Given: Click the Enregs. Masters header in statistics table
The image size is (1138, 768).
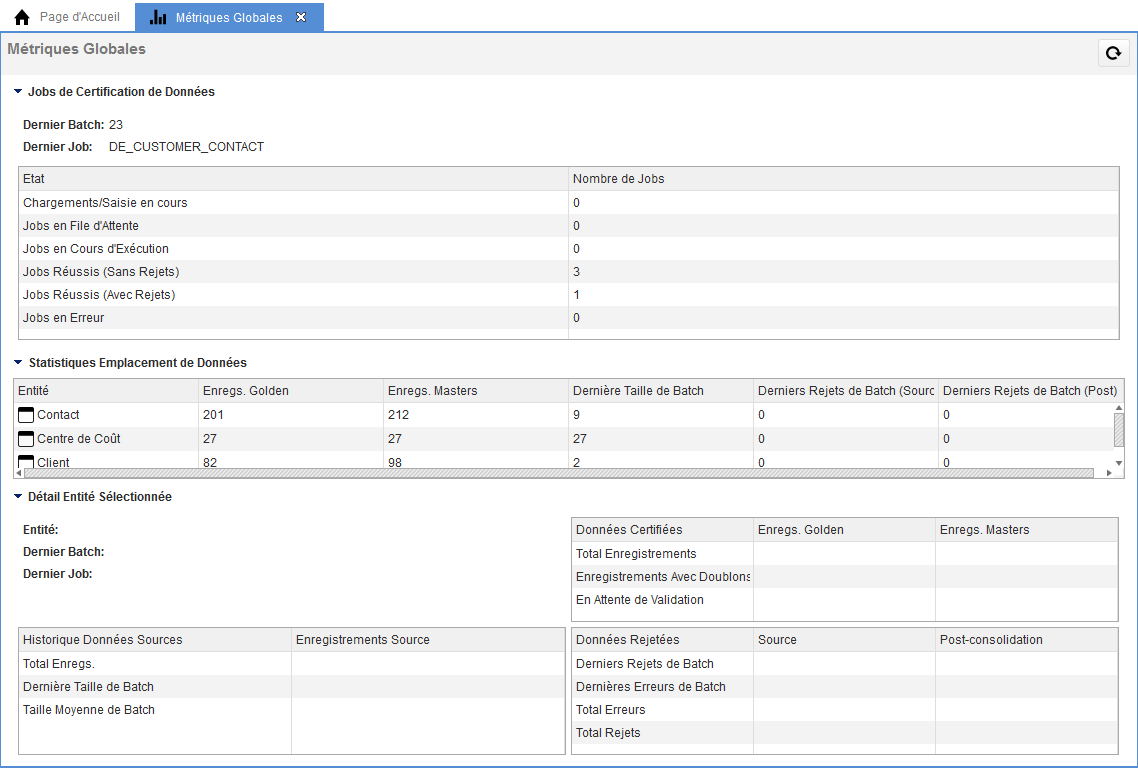Looking at the screenshot, I should click(x=476, y=391).
